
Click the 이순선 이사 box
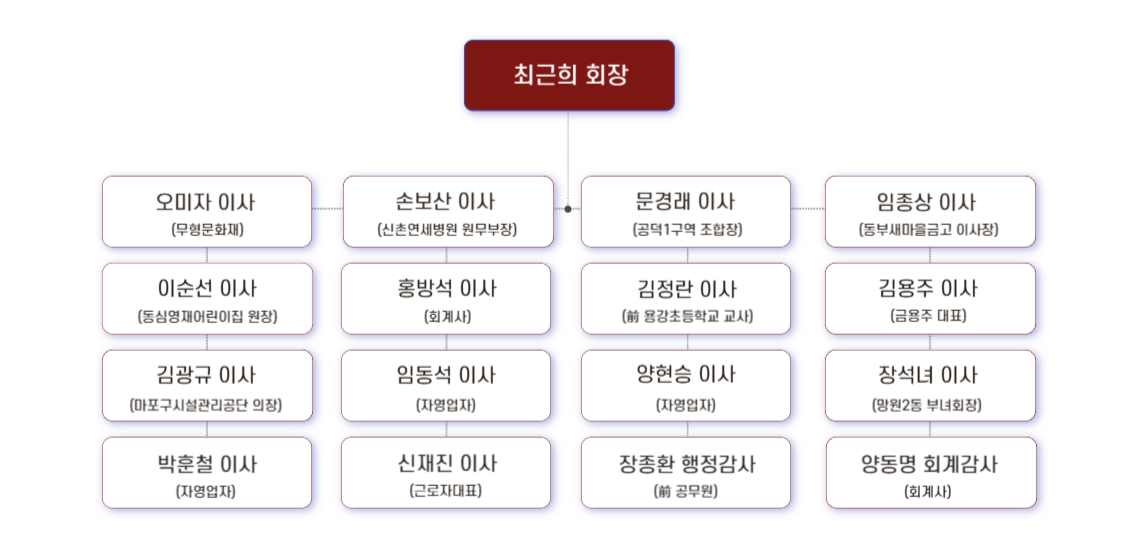pyautogui.click(x=207, y=298)
